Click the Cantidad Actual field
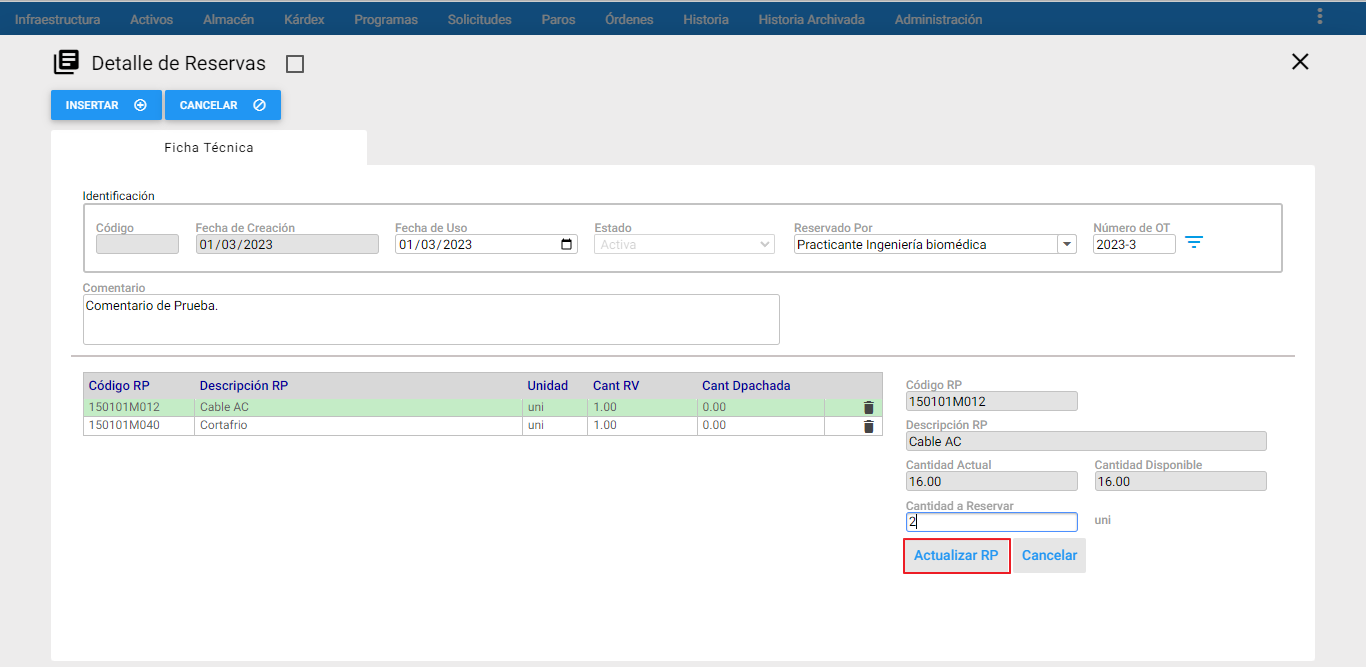 (x=991, y=481)
